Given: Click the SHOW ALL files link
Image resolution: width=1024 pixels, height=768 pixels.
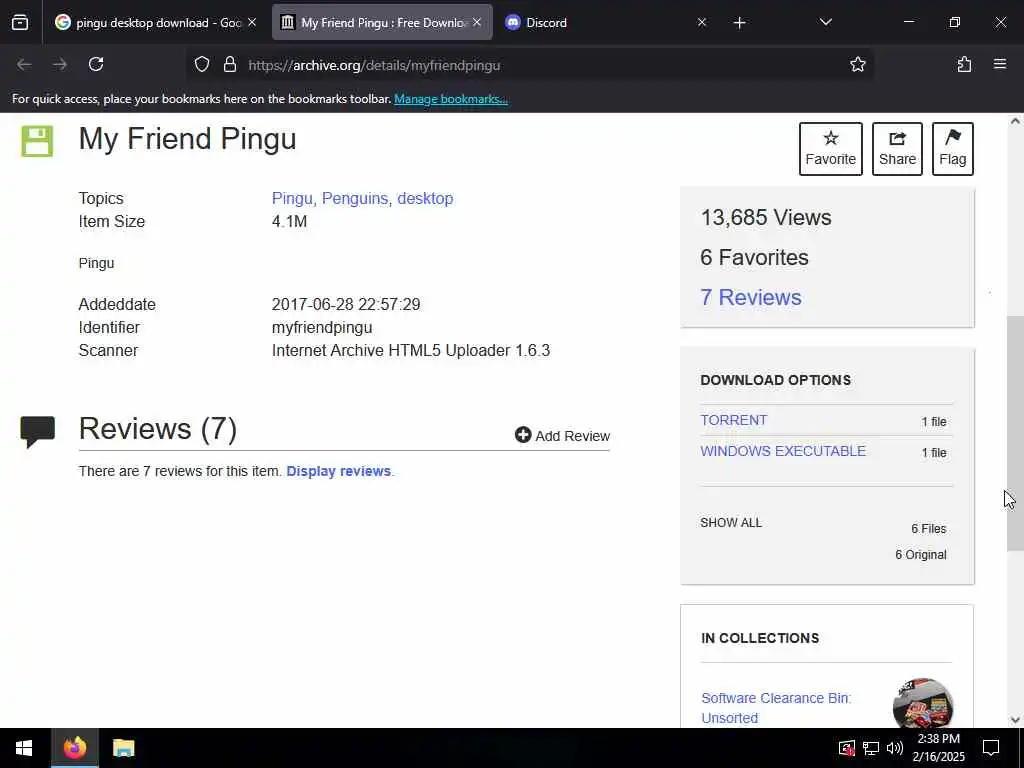Looking at the screenshot, I should 731,522.
